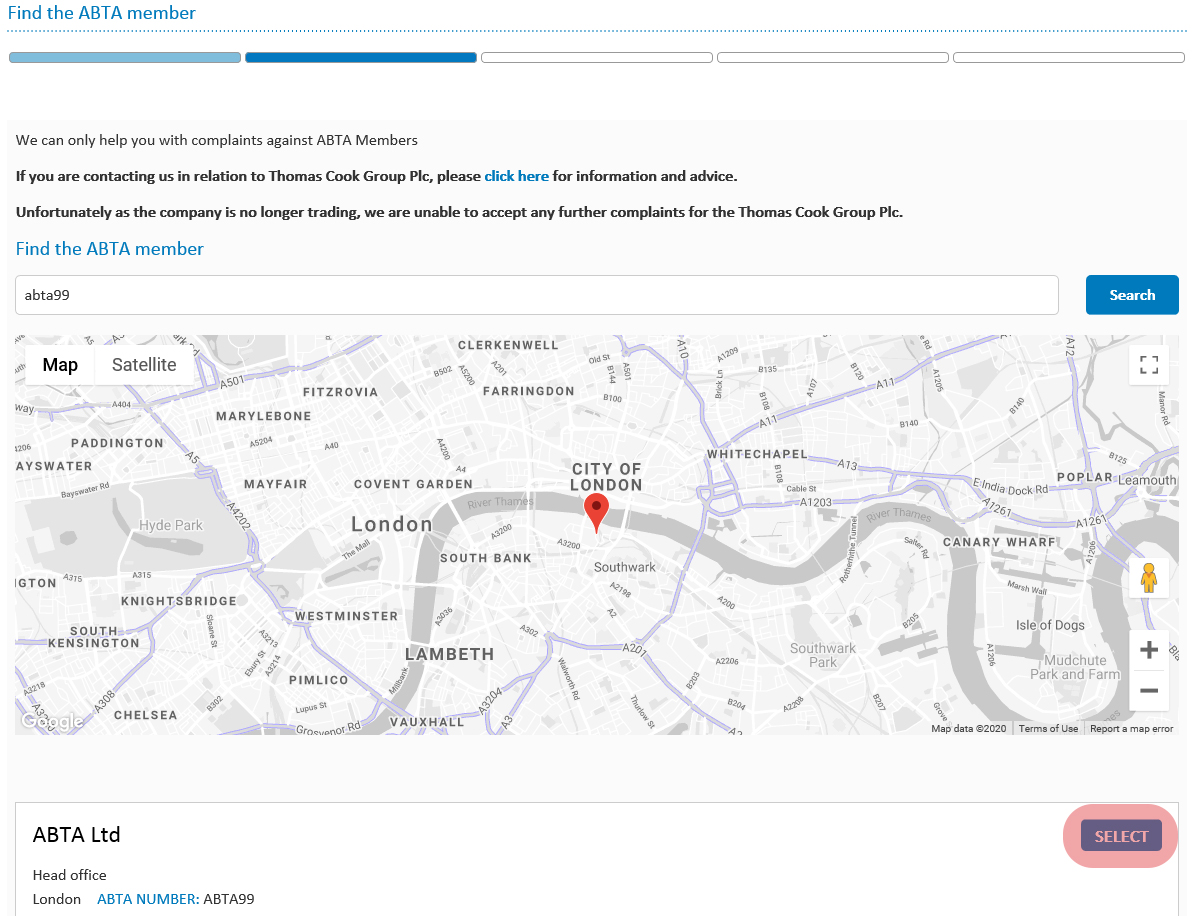This screenshot has height=916, width=1197.
Task: Click the Street View pegman icon
Action: (1149, 578)
